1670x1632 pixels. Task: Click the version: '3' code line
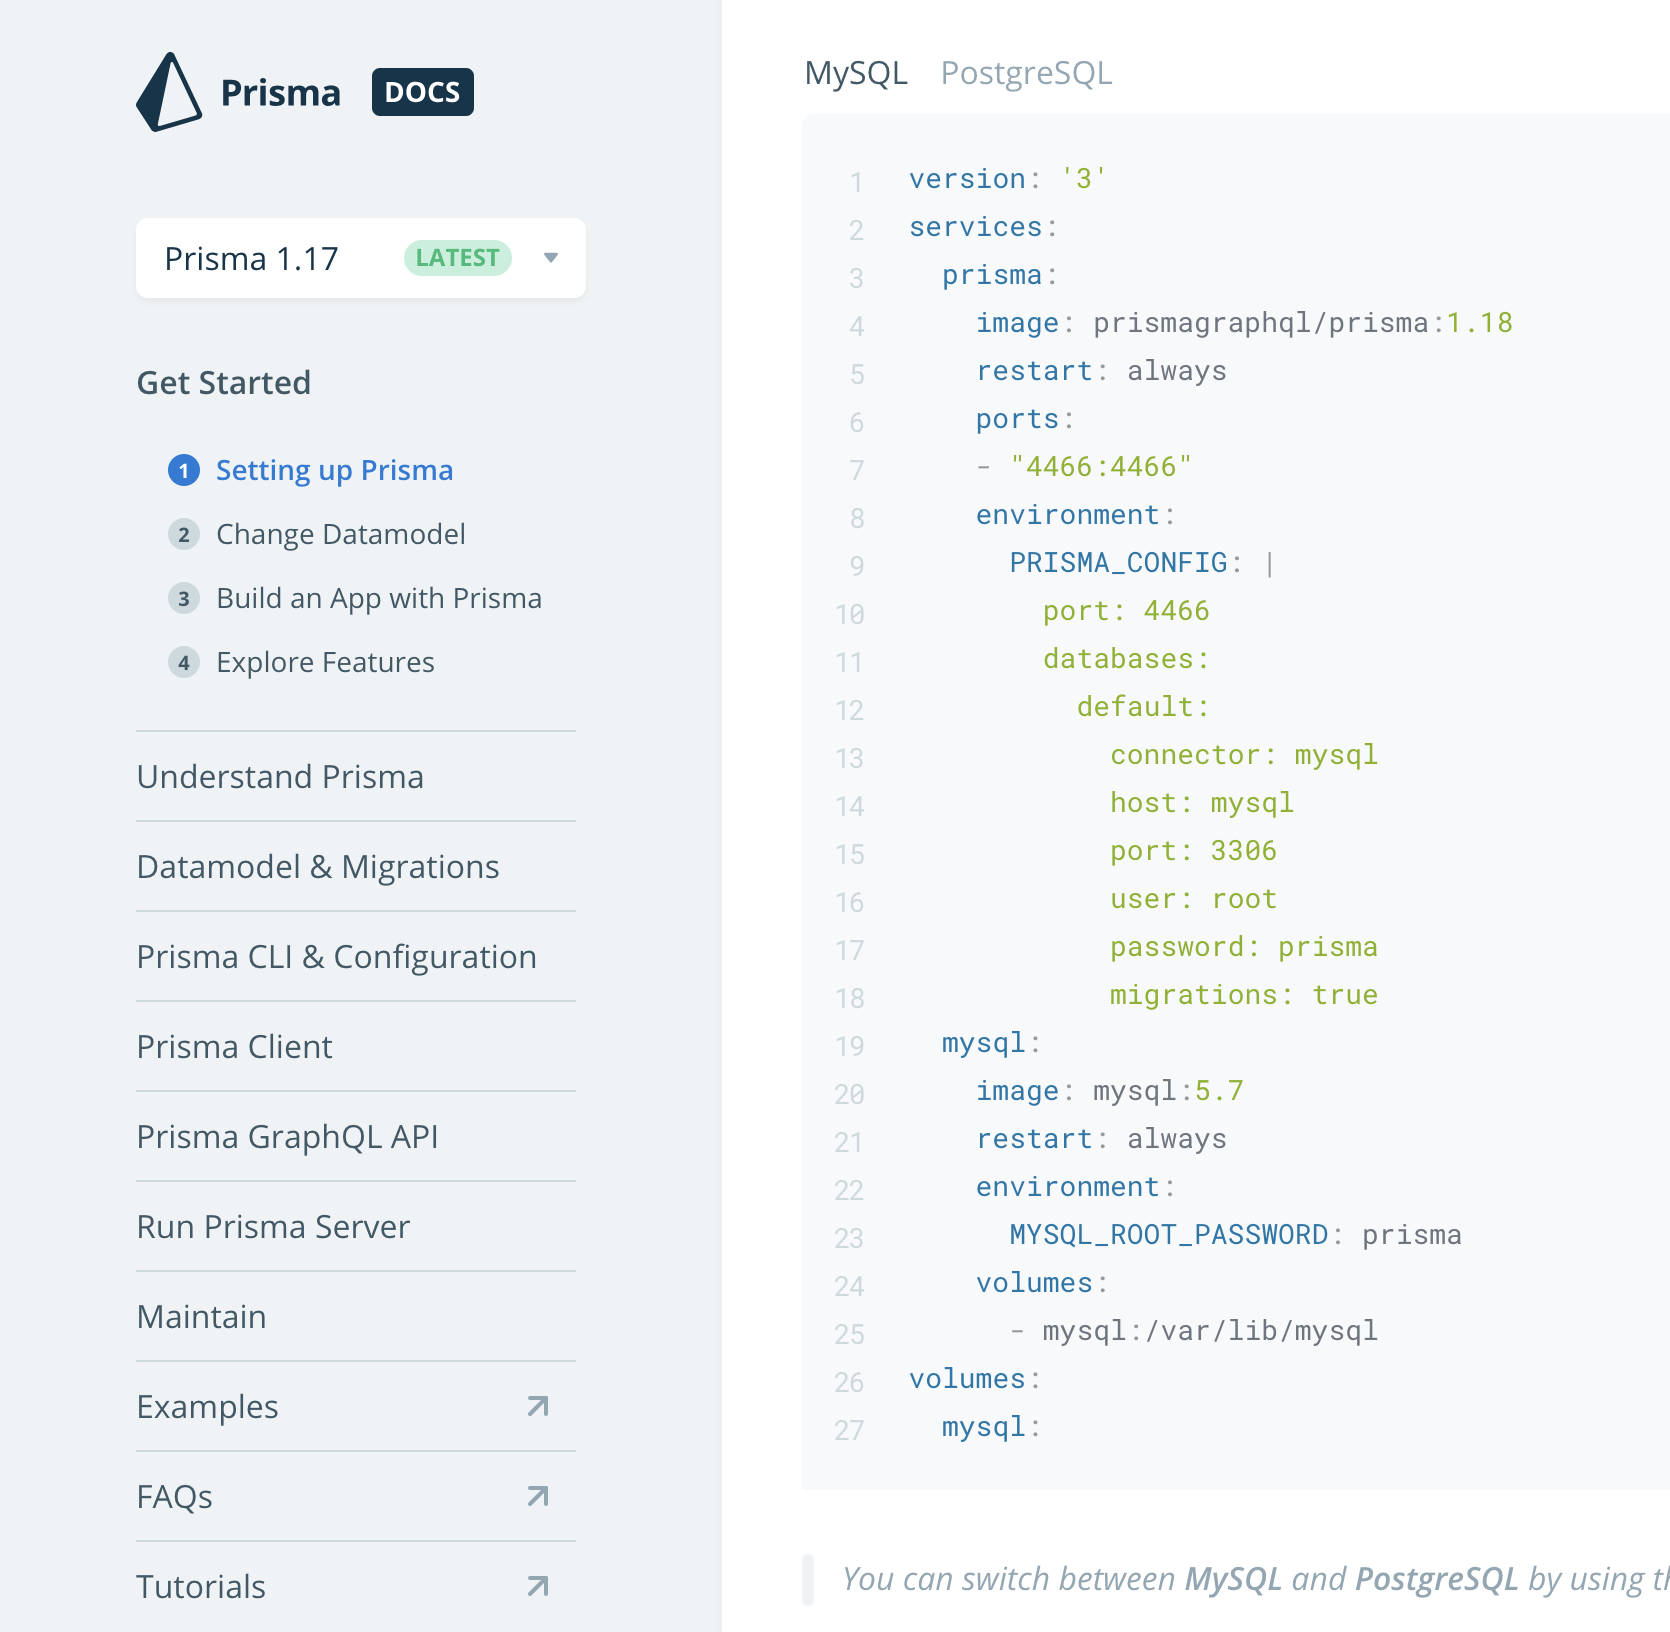coord(1008,179)
